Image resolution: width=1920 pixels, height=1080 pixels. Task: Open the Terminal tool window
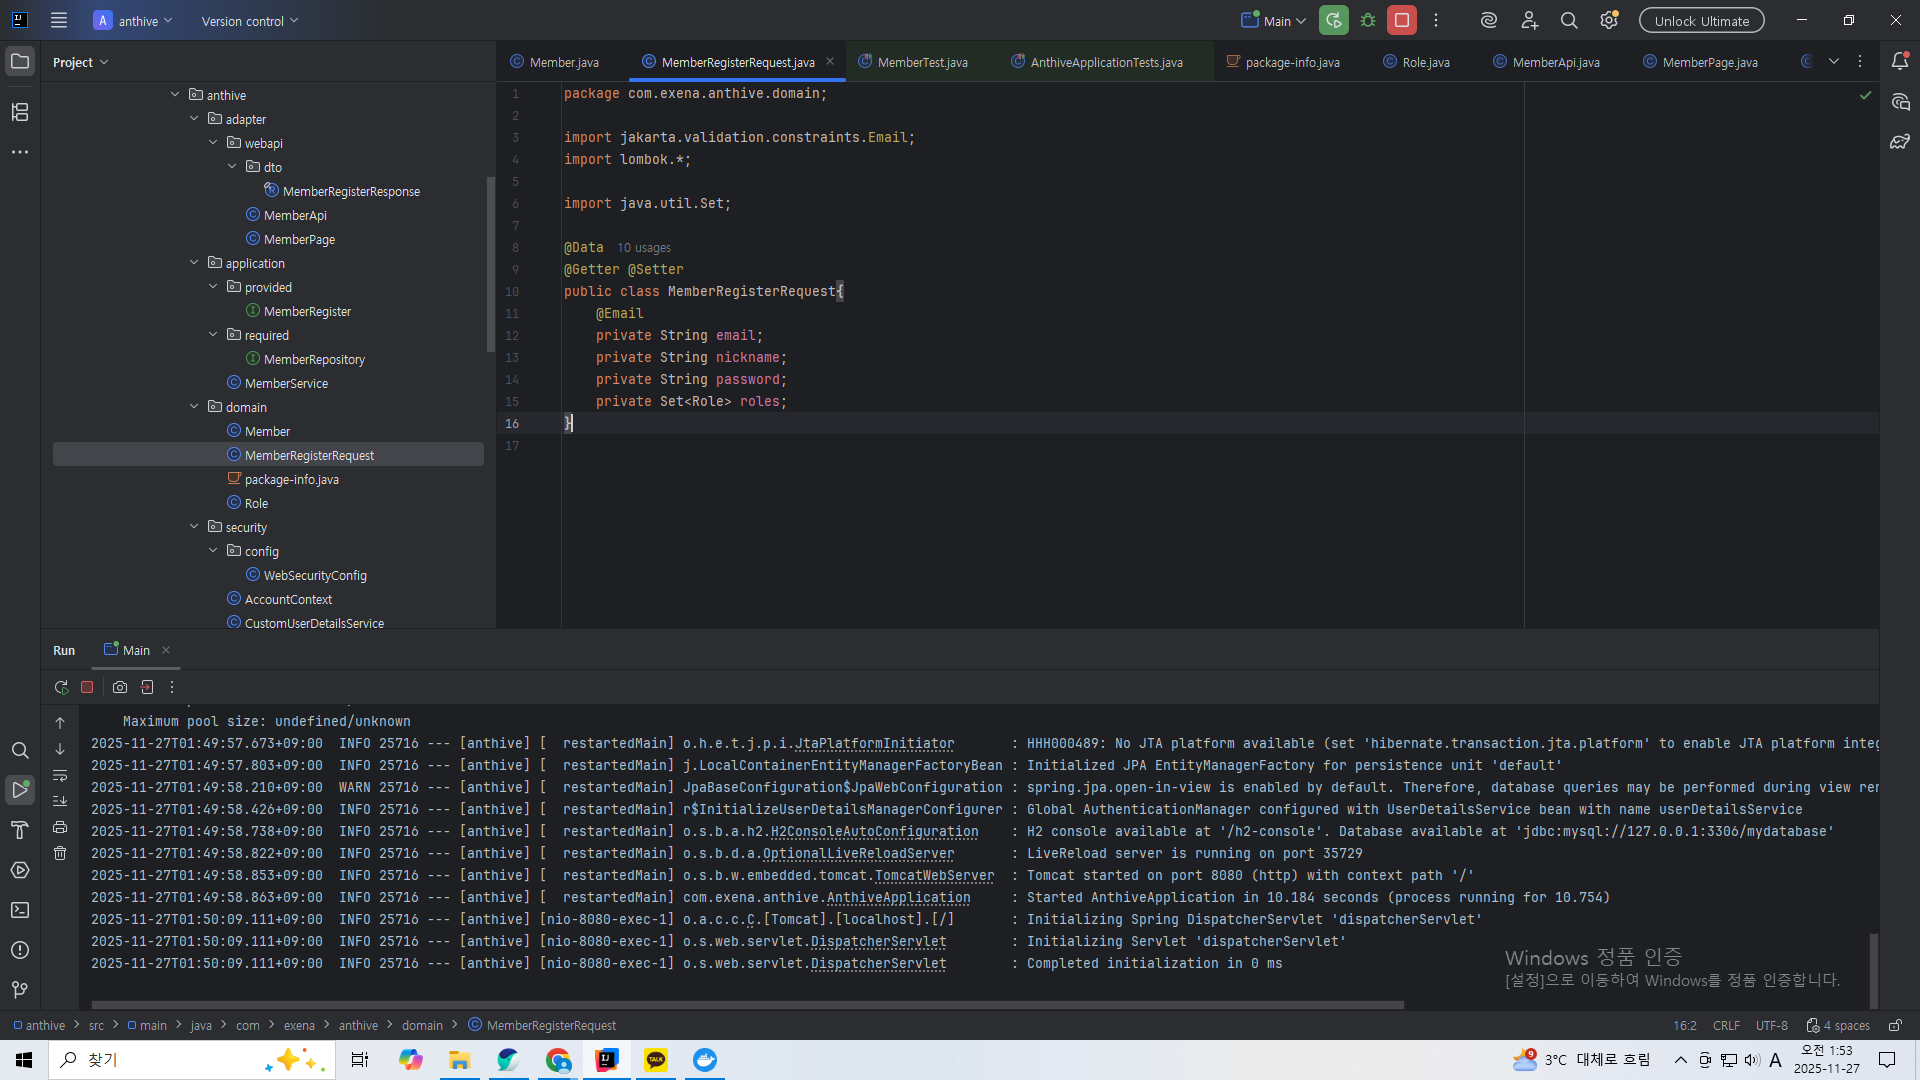(20, 910)
